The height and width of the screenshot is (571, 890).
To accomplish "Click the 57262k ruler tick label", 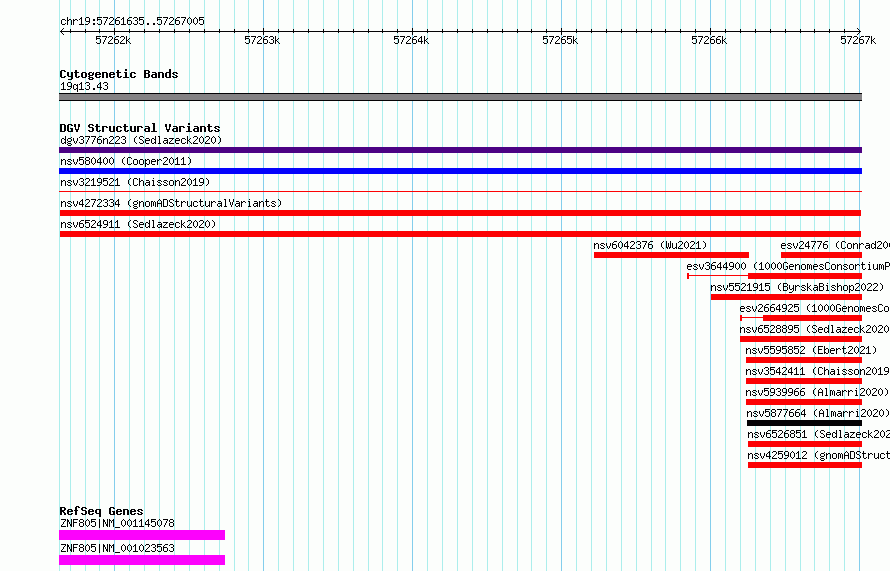I will click(x=113, y=40).
